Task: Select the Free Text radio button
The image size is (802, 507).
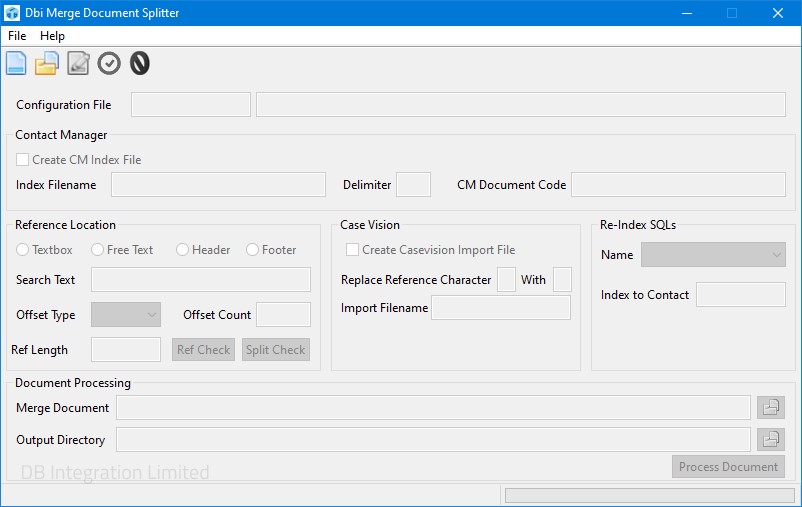Action: pos(98,250)
